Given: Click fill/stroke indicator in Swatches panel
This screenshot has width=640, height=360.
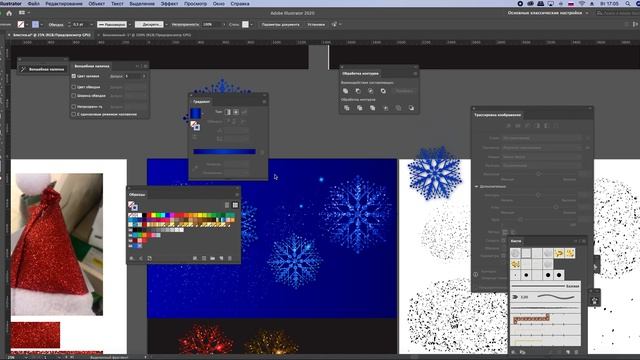Looking at the screenshot, I should (133, 205).
